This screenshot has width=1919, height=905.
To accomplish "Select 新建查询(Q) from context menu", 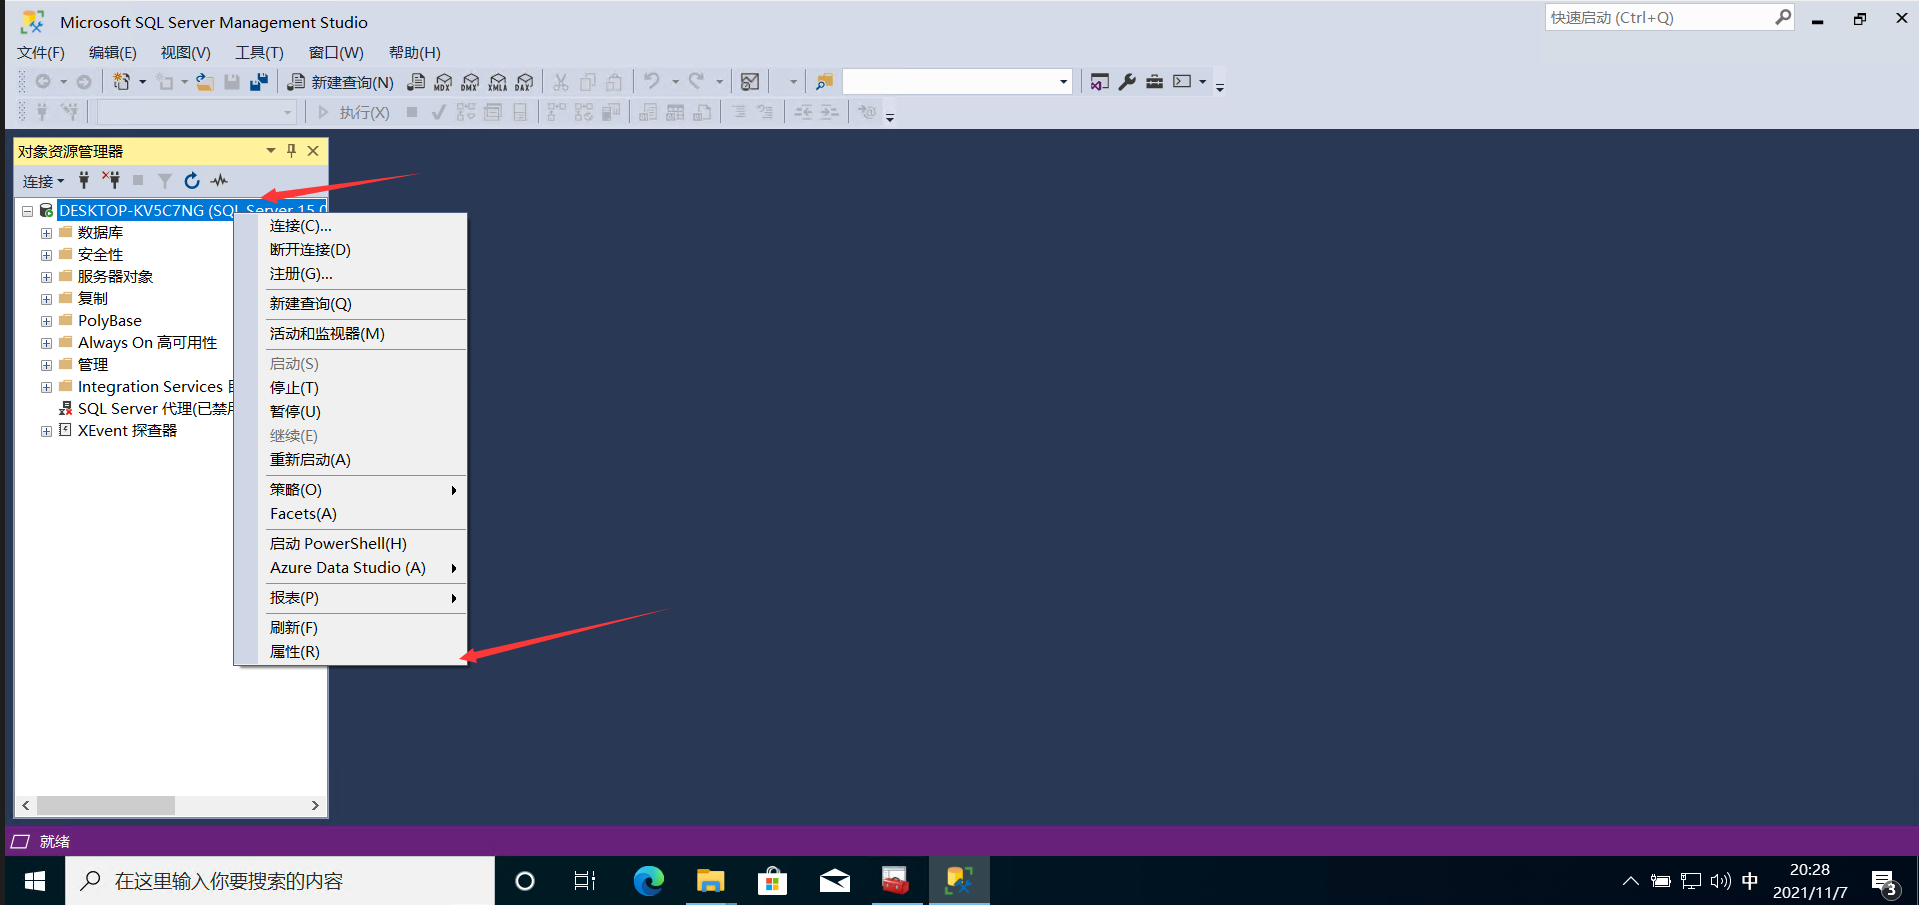I will 350,304.
